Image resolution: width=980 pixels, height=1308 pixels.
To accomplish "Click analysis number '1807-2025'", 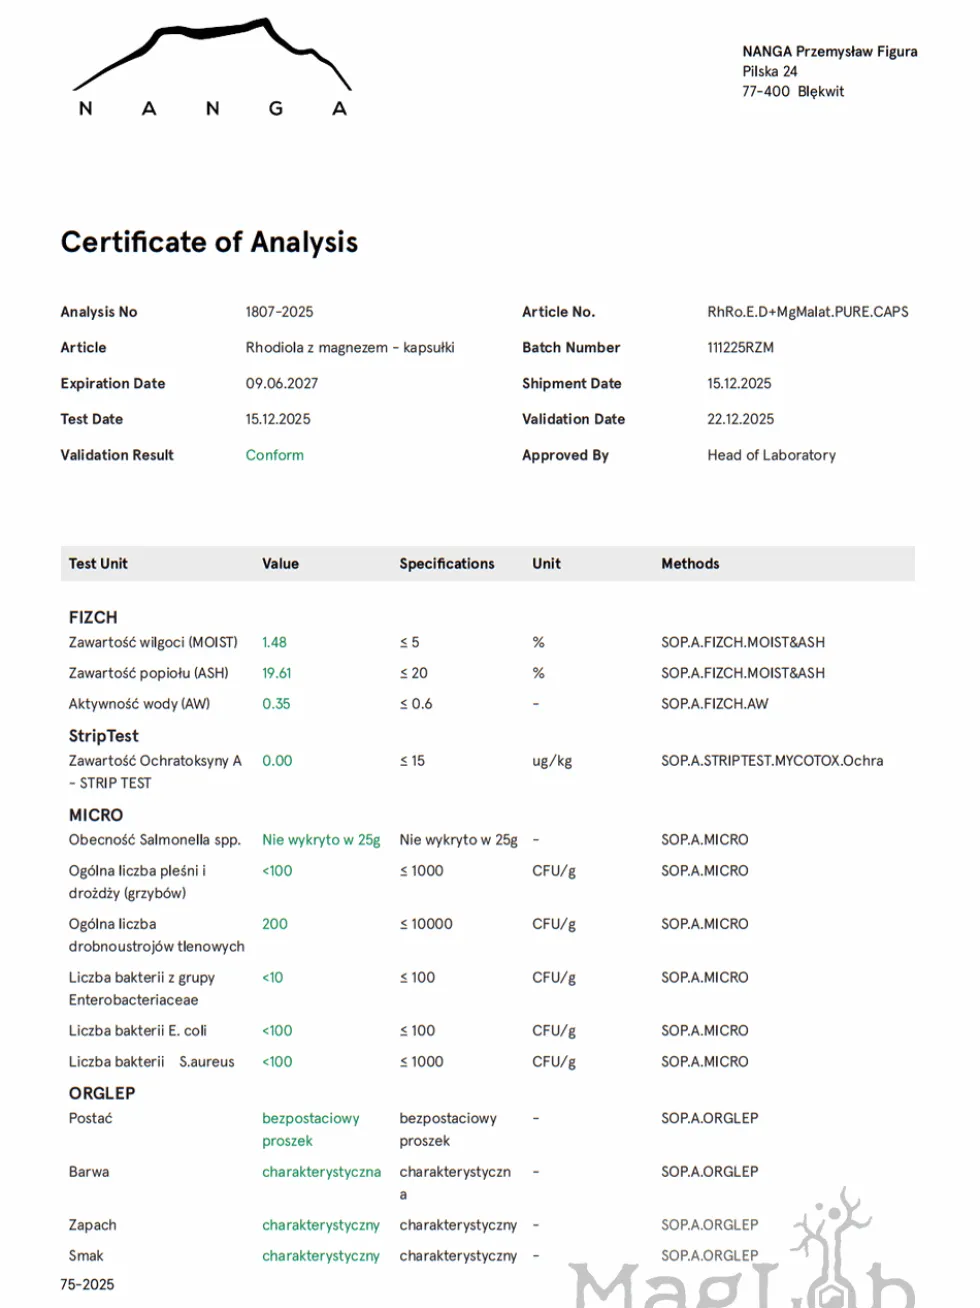I will pyautogui.click(x=279, y=312).
